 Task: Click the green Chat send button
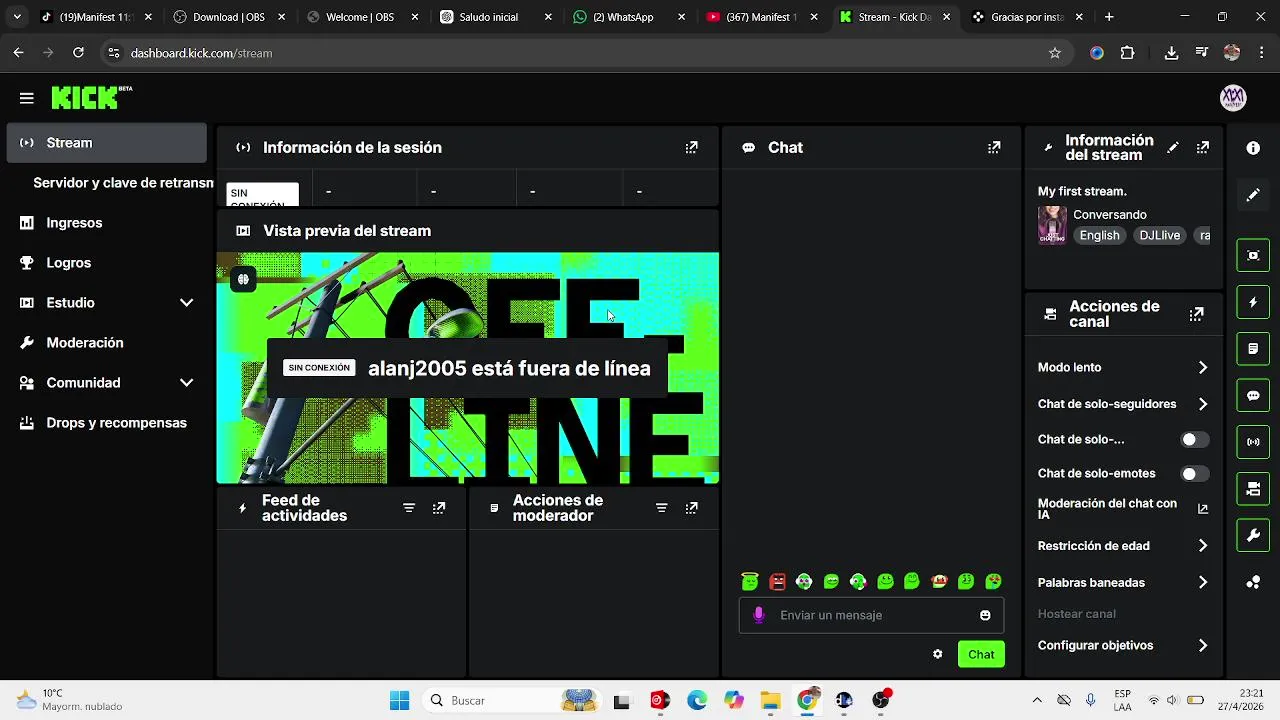point(981,654)
